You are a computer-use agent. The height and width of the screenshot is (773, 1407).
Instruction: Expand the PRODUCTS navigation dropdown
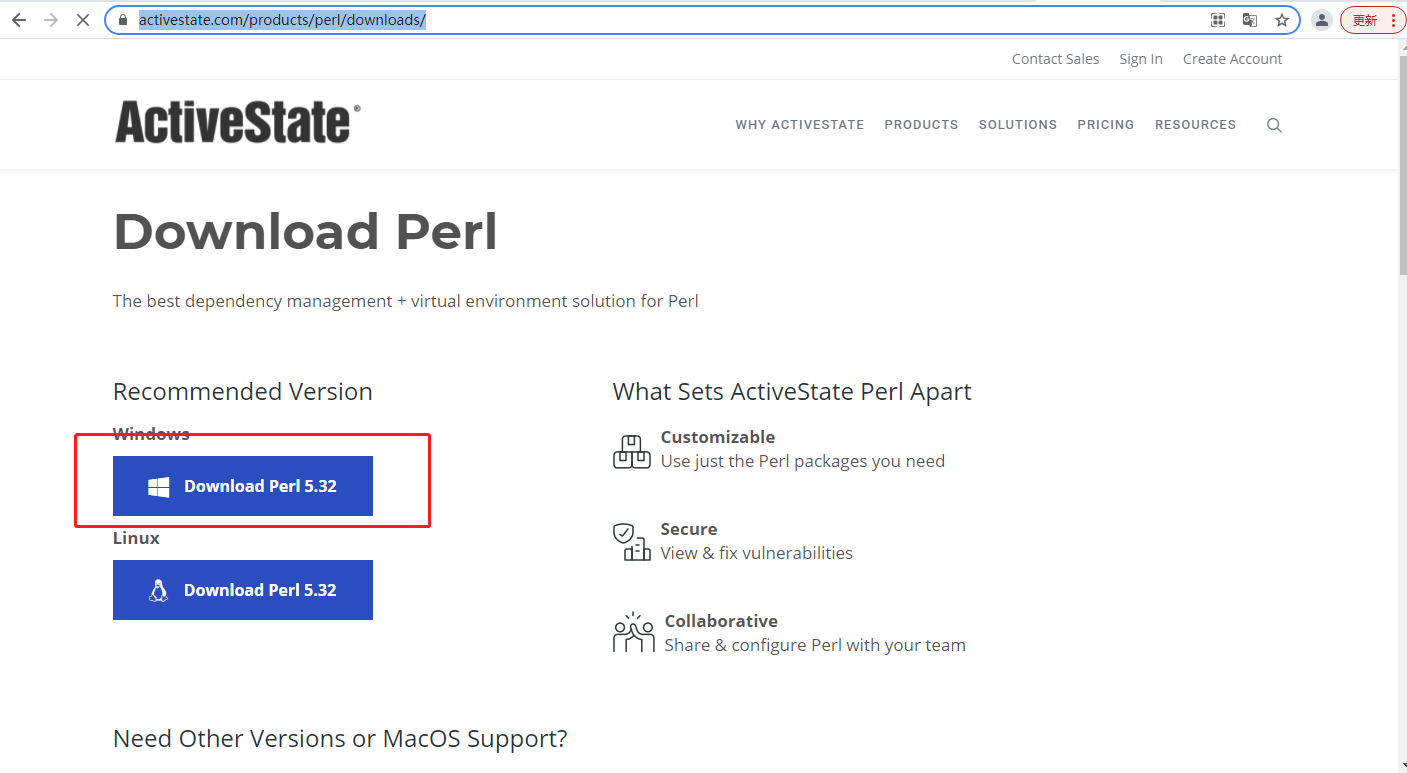click(x=921, y=124)
